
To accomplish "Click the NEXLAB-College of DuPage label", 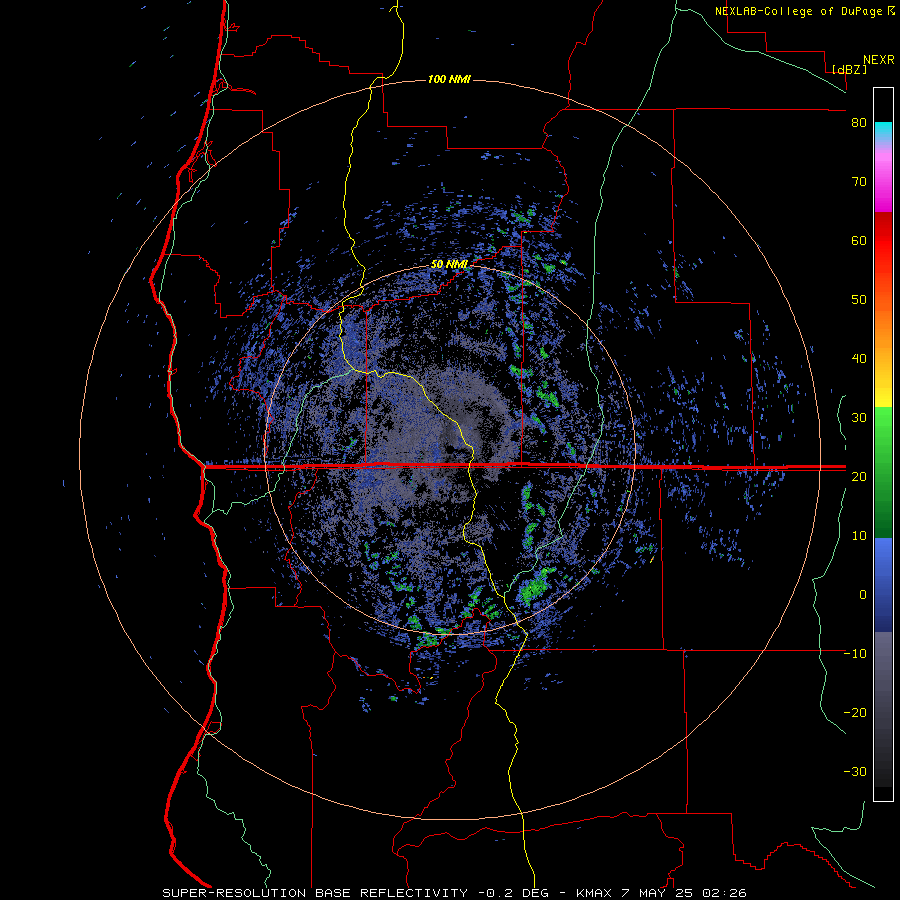I will tap(799, 11).
